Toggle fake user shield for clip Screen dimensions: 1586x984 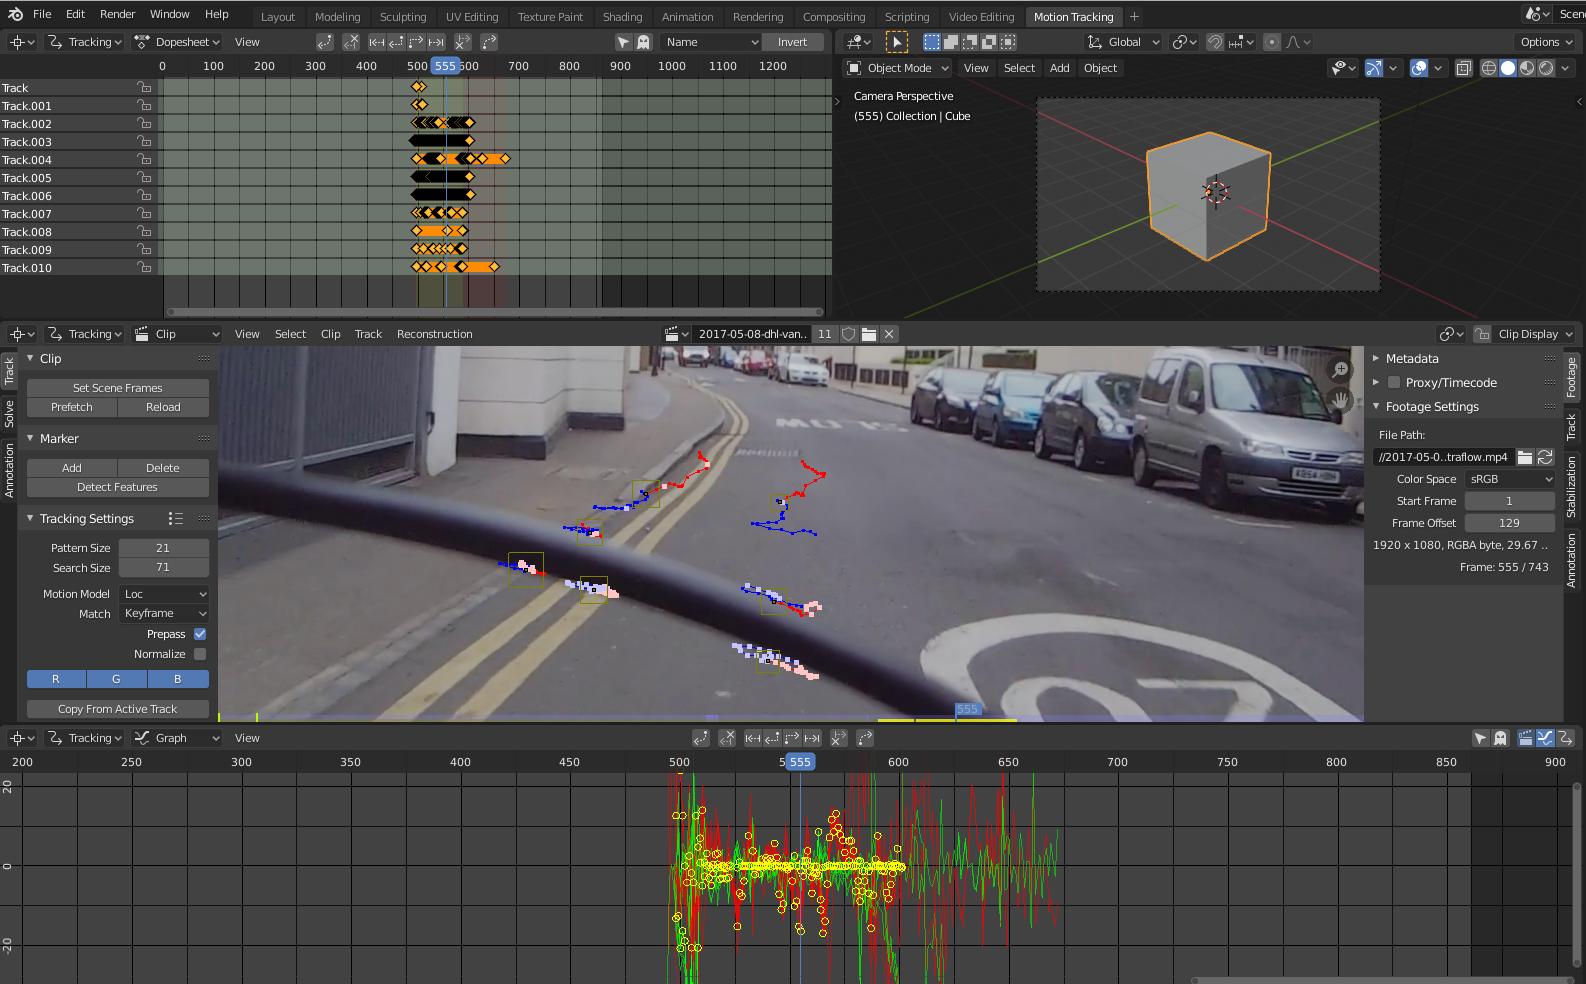pyautogui.click(x=849, y=334)
